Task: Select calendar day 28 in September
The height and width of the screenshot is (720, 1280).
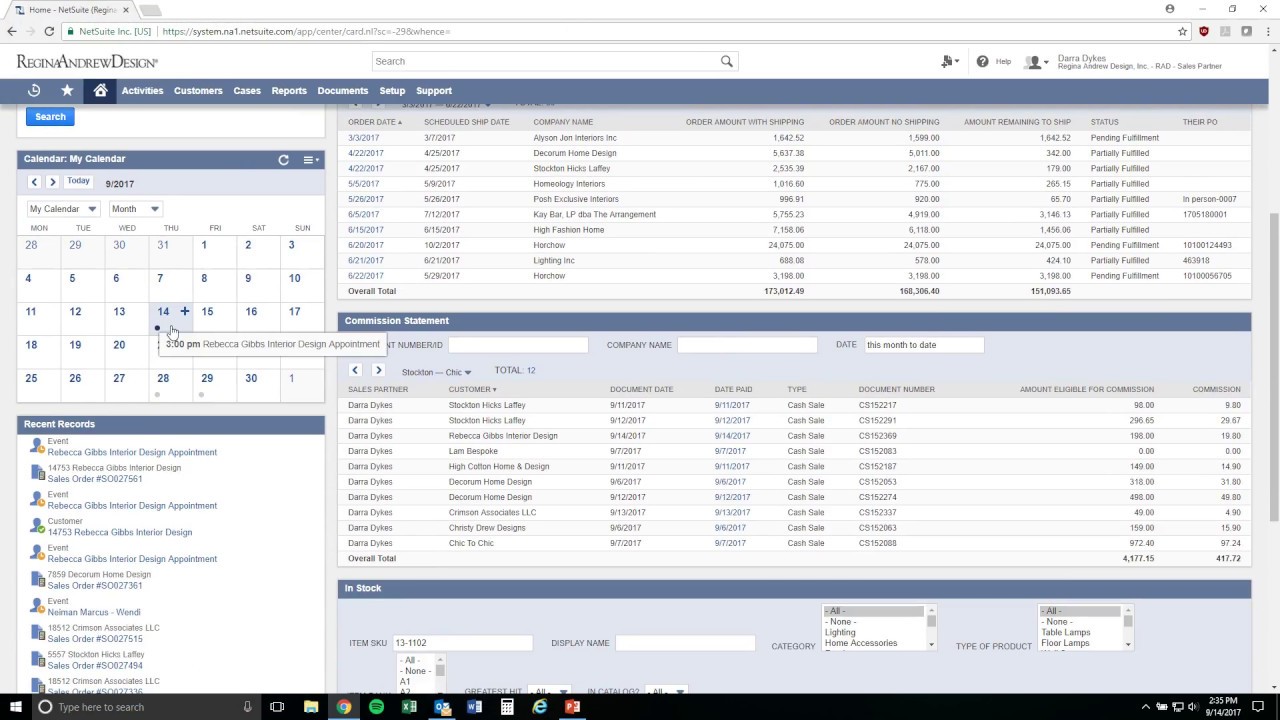Action: (x=163, y=378)
